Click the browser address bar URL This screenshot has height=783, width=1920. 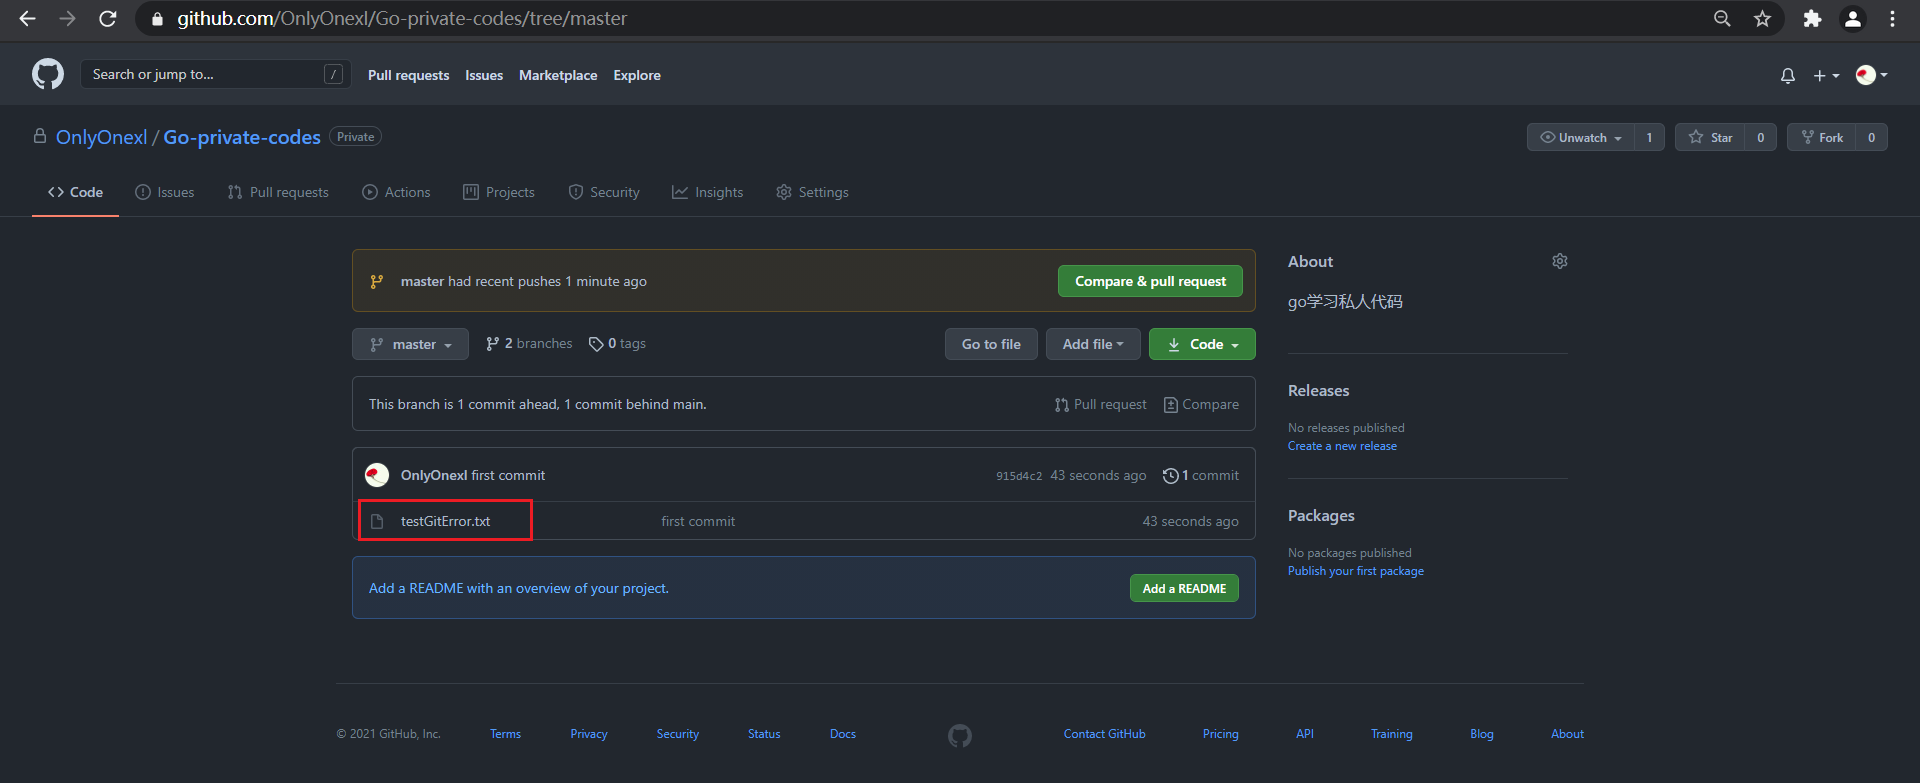point(402,19)
